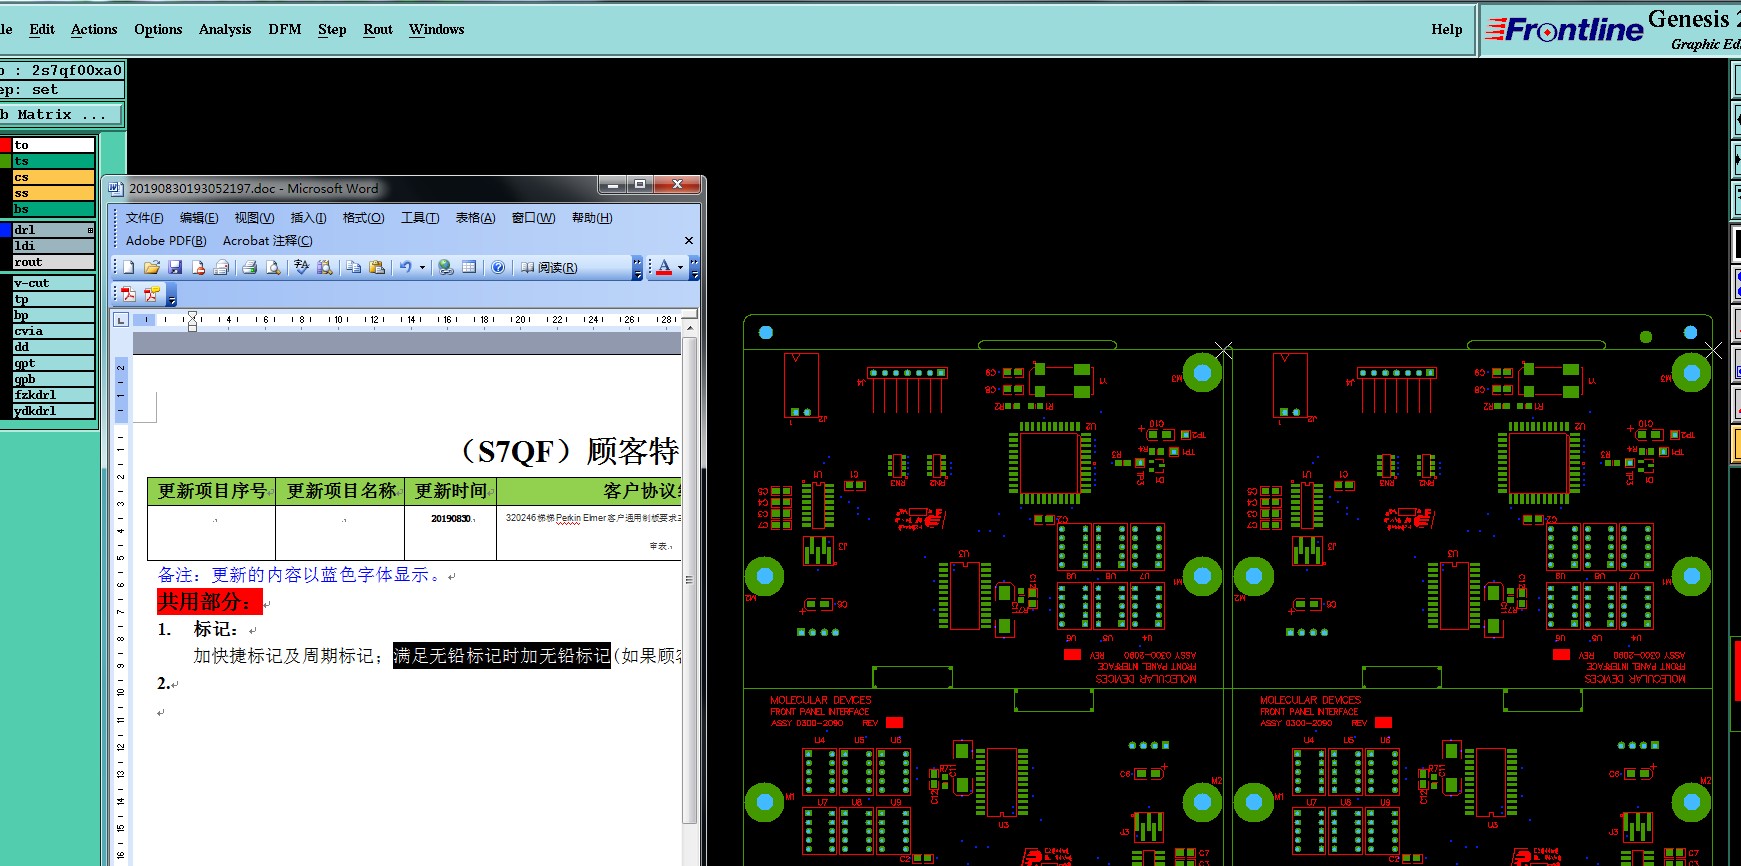Click the 阅读(R) Reading layout button
Screen dimensions: 1741x866
pyautogui.click(x=549, y=267)
